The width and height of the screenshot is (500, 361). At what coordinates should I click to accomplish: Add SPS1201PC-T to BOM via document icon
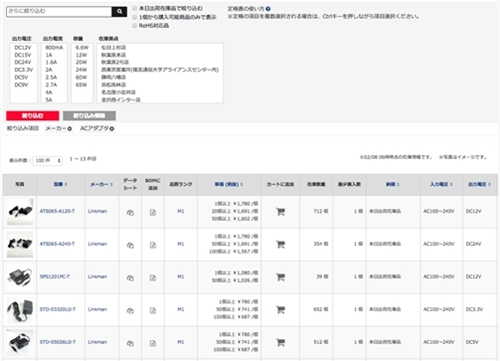click(153, 278)
